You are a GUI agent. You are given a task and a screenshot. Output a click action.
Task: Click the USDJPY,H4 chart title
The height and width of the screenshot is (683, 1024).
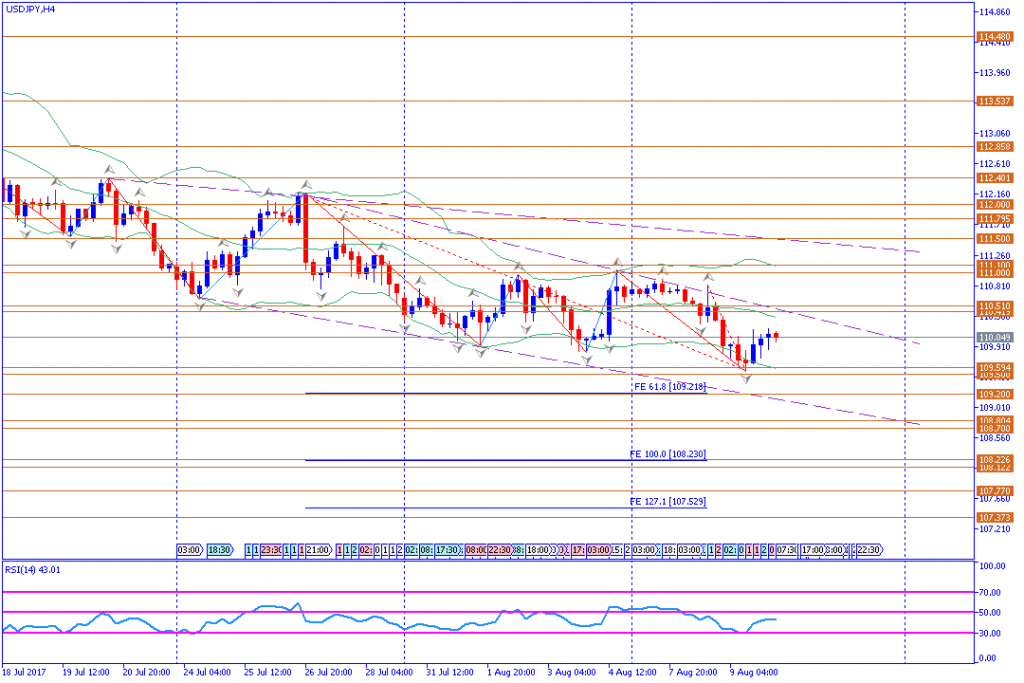coord(30,9)
